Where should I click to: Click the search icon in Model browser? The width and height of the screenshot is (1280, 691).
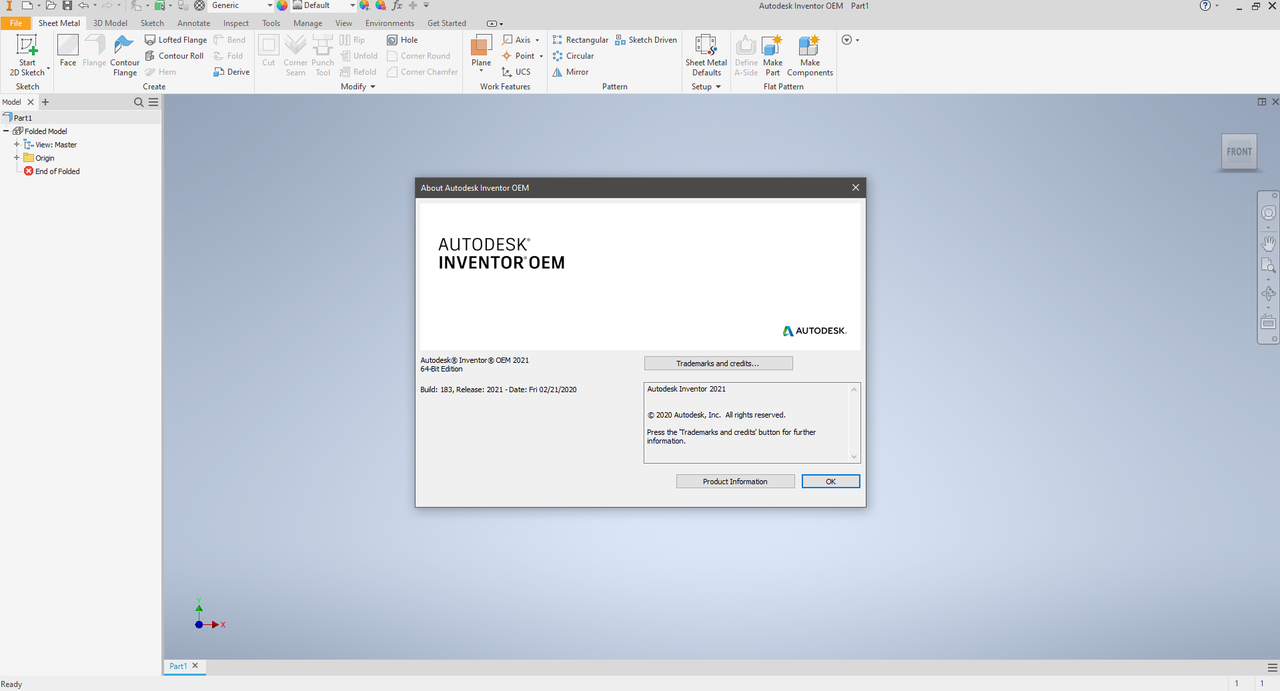[139, 102]
